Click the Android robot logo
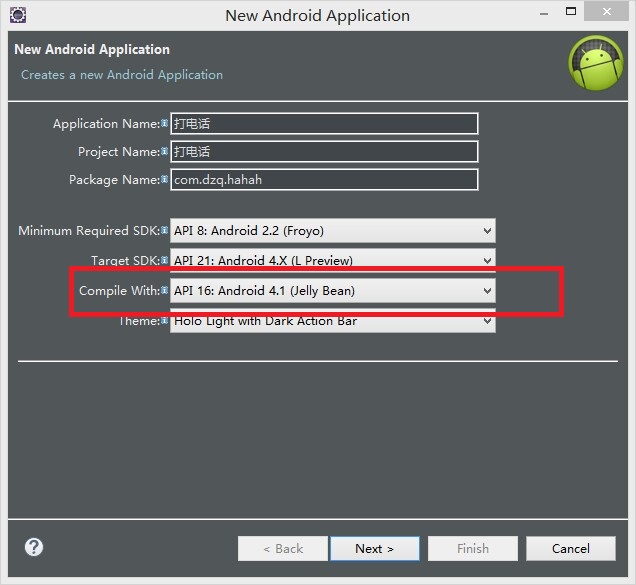Image resolution: width=636 pixels, height=585 pixels. (x=595, y=62)
